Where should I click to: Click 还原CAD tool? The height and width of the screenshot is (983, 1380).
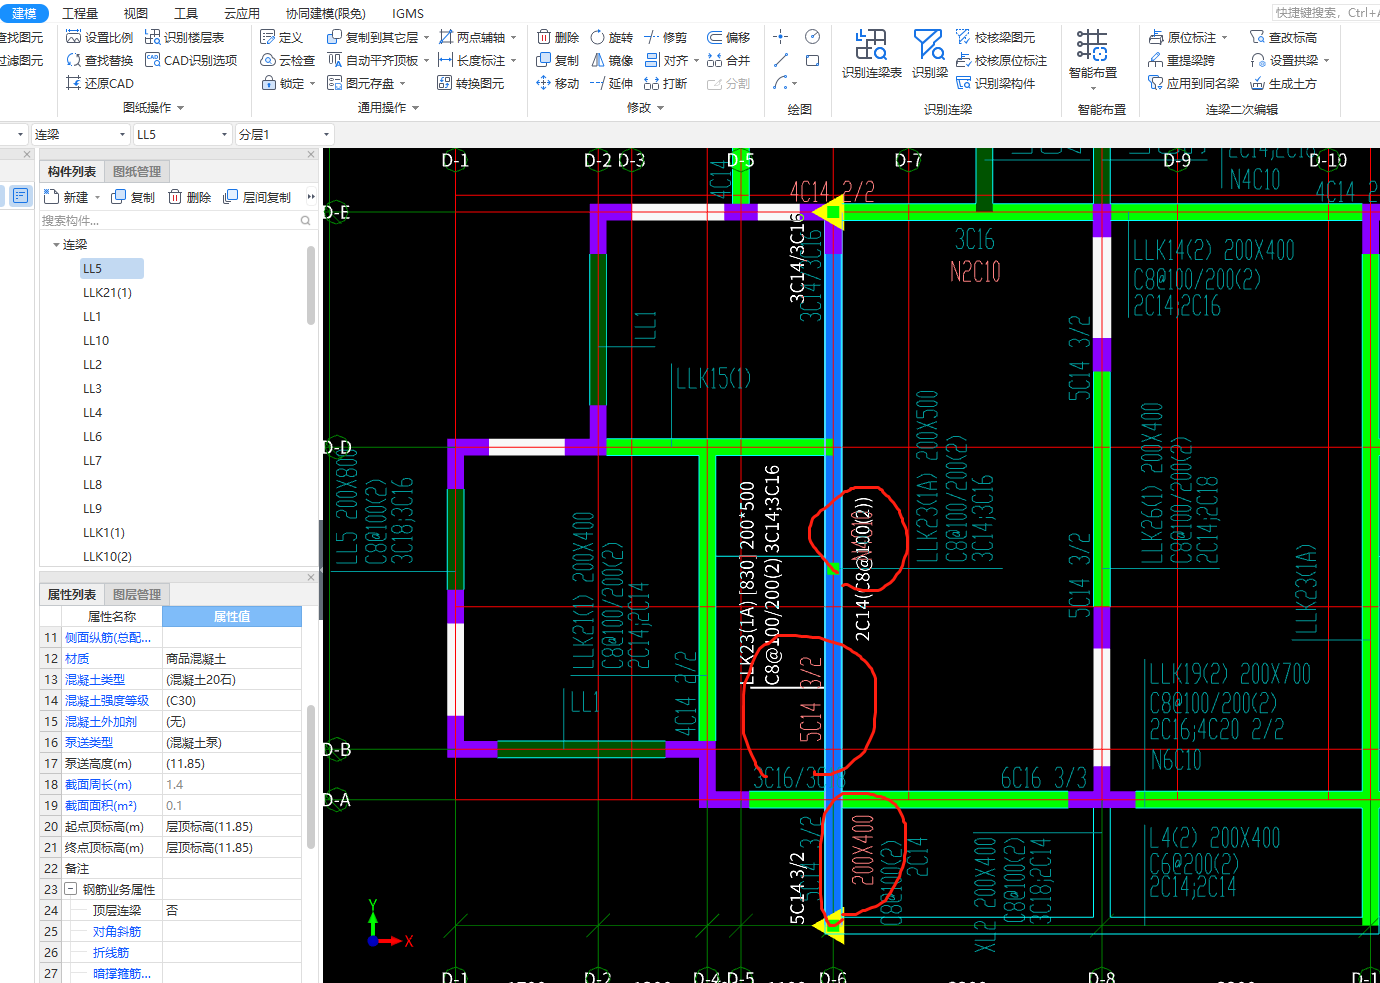click(99, 83)
